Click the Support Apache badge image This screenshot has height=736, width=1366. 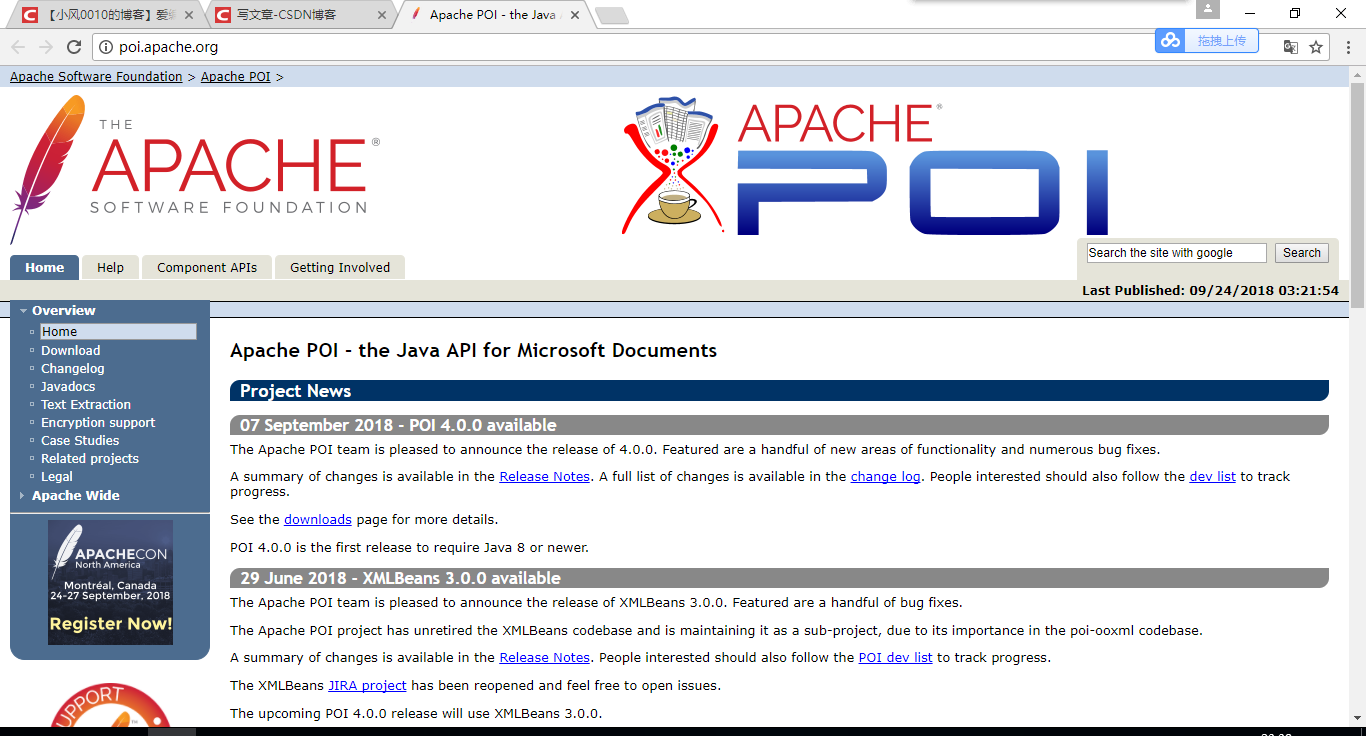110,703
